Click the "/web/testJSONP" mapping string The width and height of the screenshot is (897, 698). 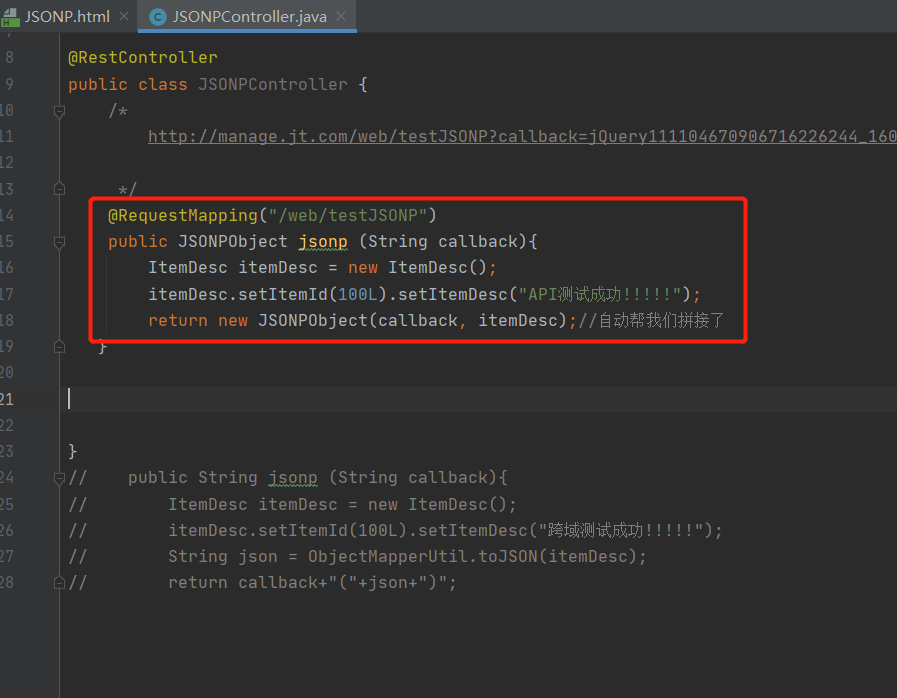coord(348,215)
